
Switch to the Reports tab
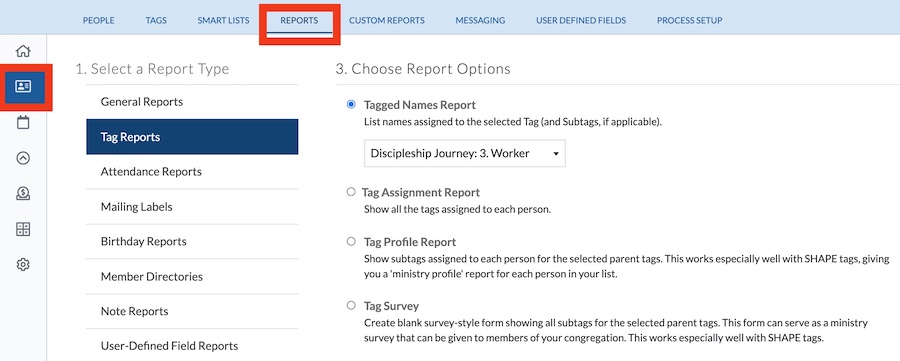pyautogui.click(x=299, y=20)
